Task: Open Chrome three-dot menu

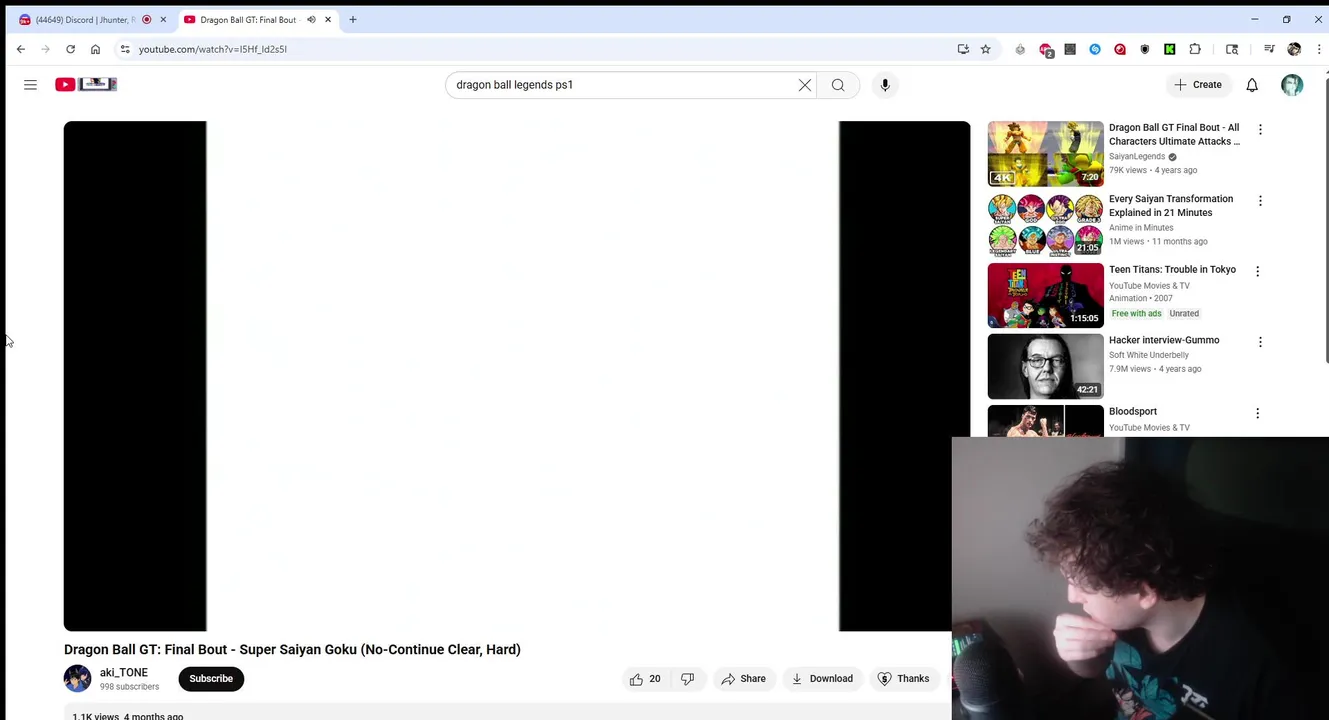Action: click(x=1318, y=49)
